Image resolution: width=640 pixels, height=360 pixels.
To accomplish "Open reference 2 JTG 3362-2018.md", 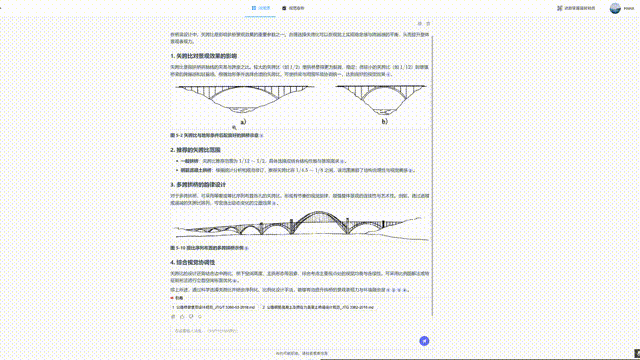I will coord(318,307).
